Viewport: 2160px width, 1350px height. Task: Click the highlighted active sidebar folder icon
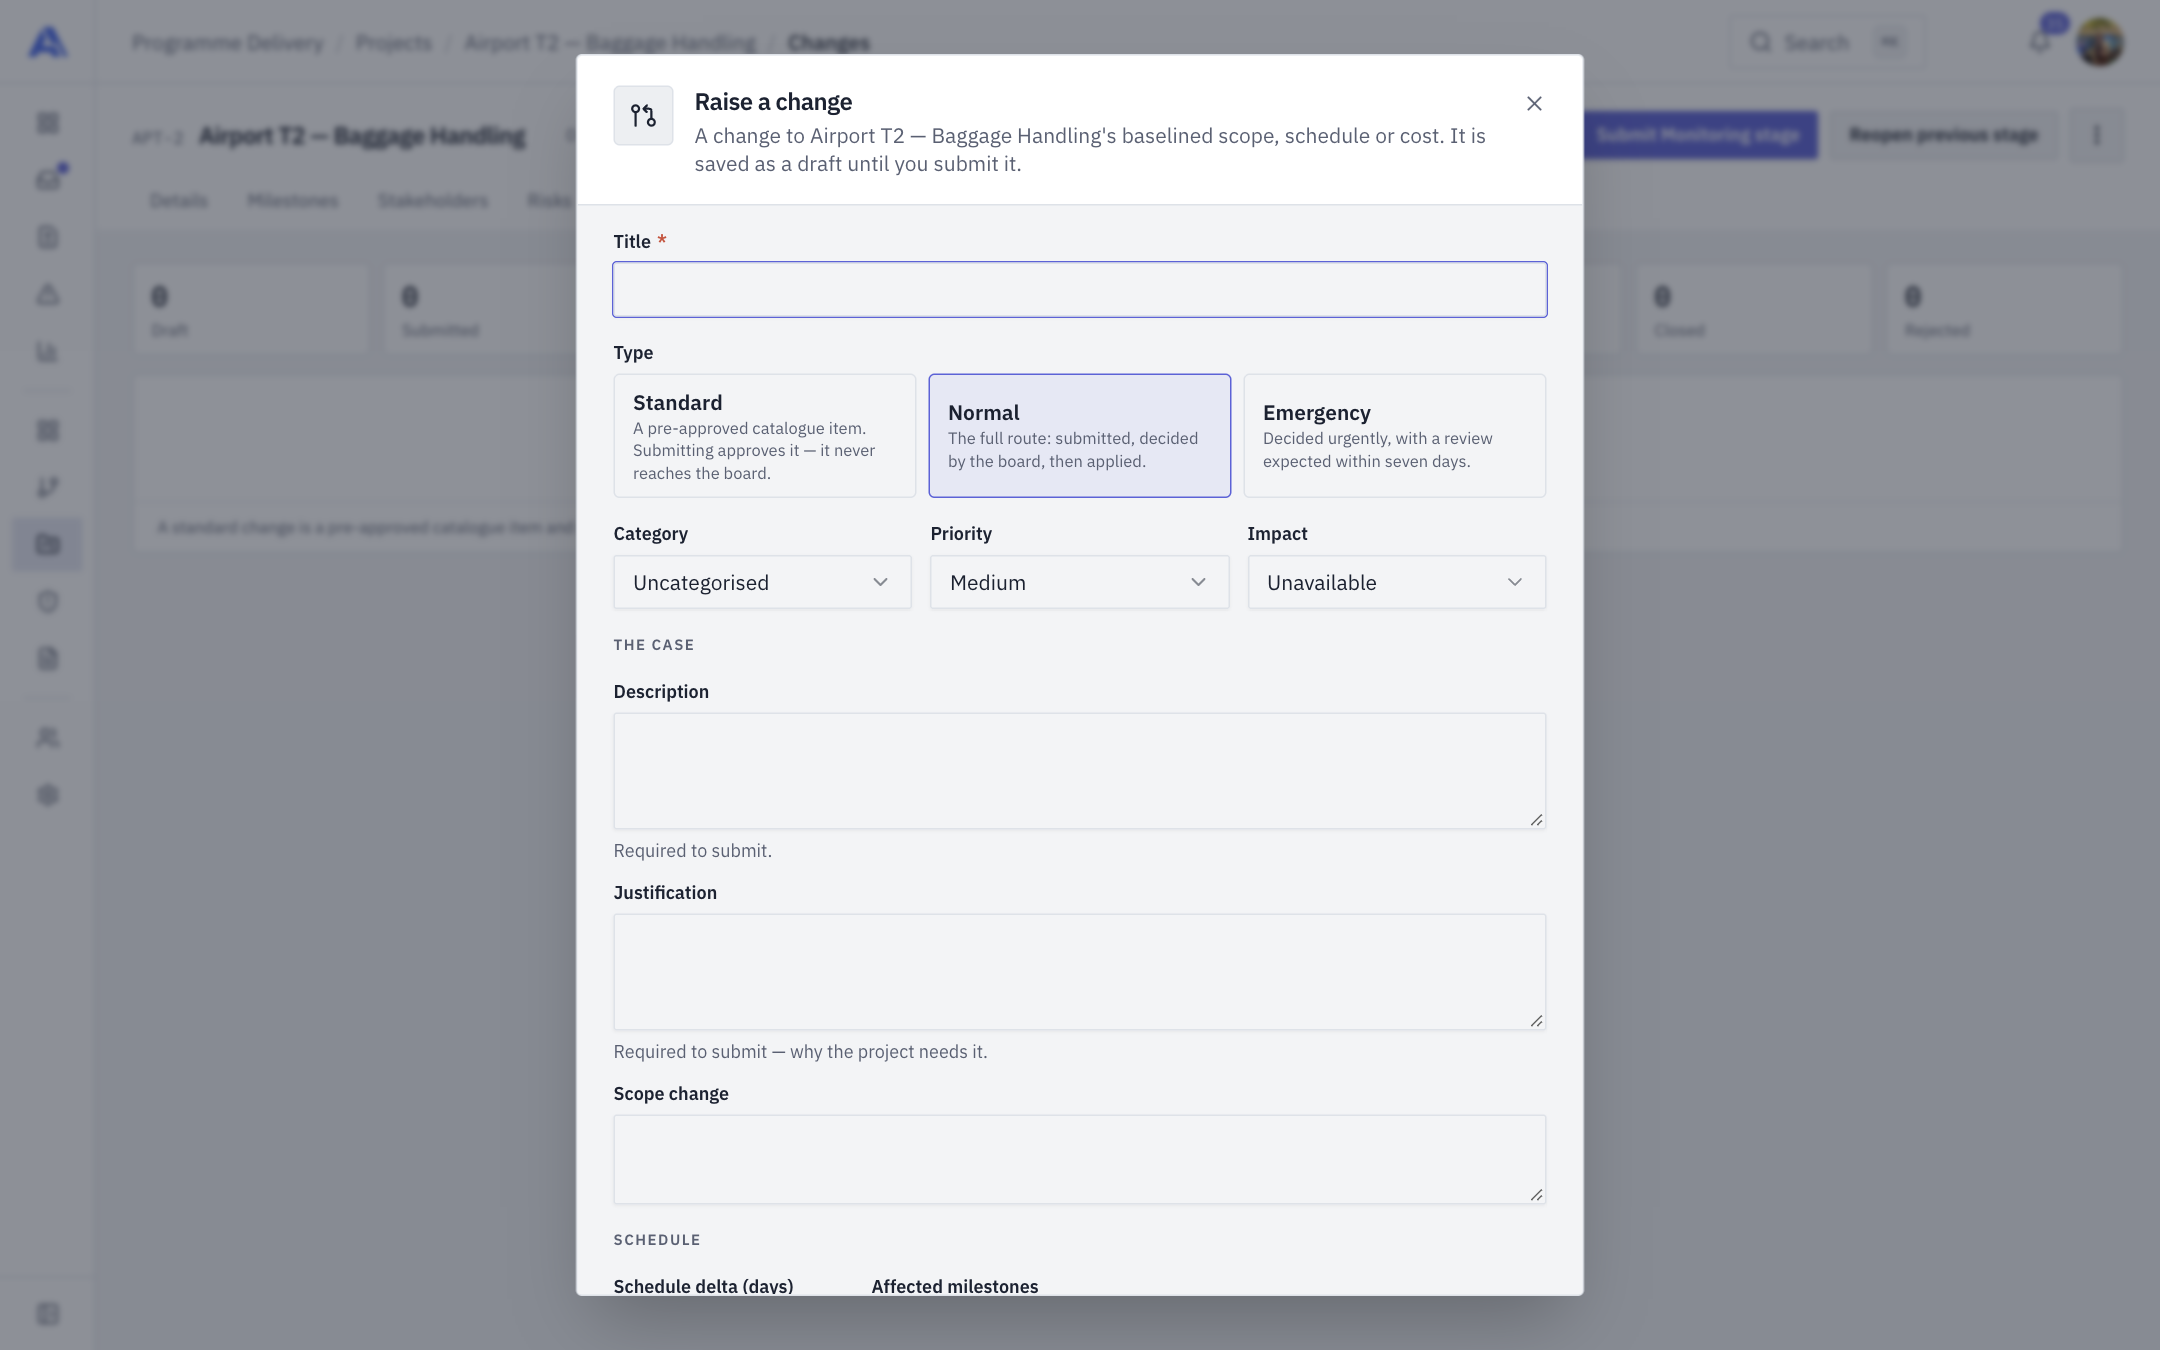(48, 545)
